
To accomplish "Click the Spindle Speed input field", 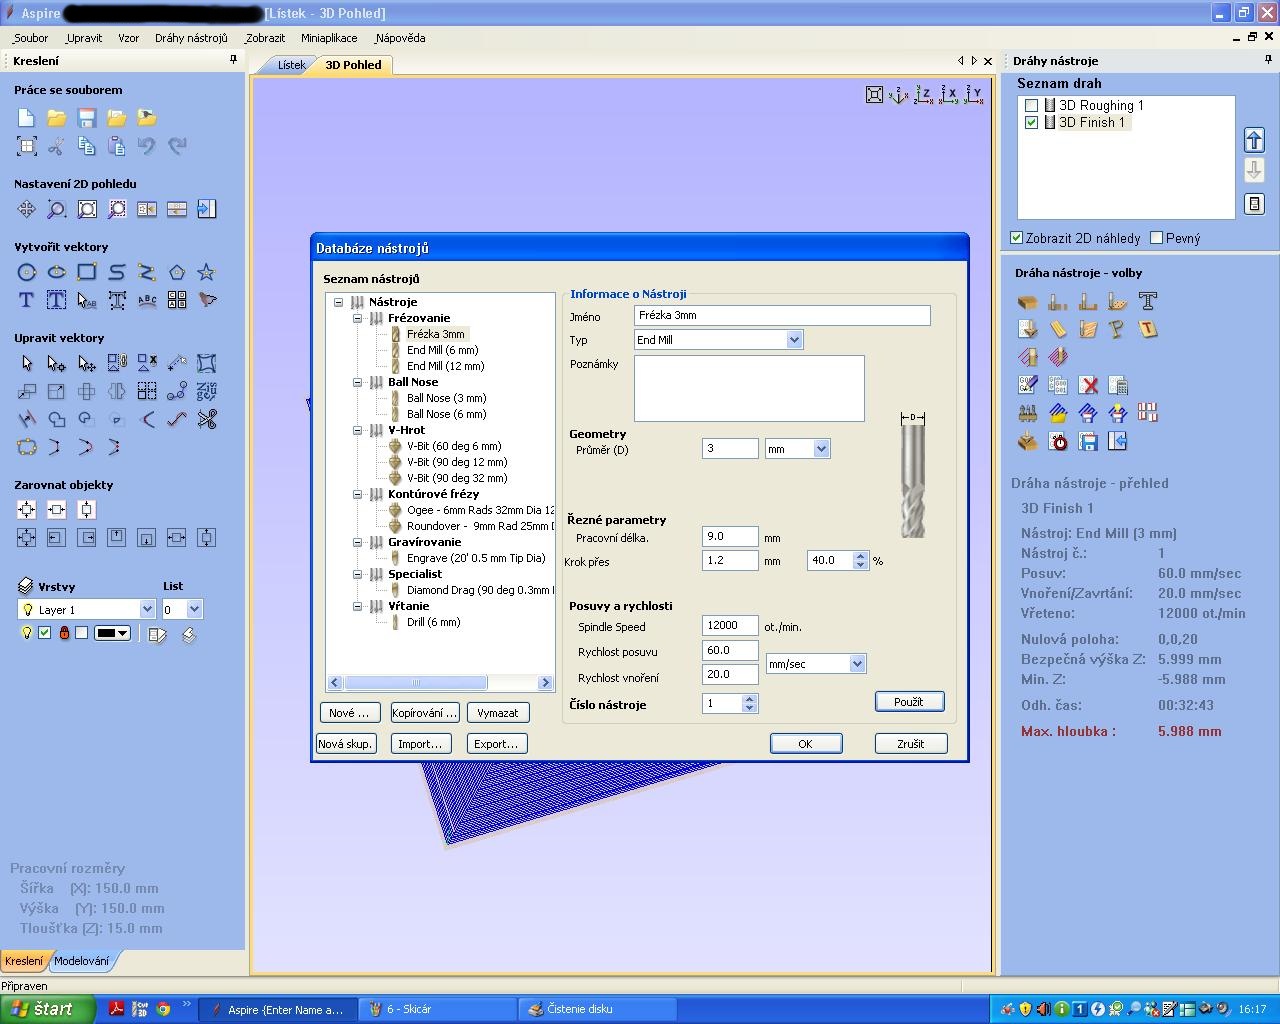I will tap(729, 626).
